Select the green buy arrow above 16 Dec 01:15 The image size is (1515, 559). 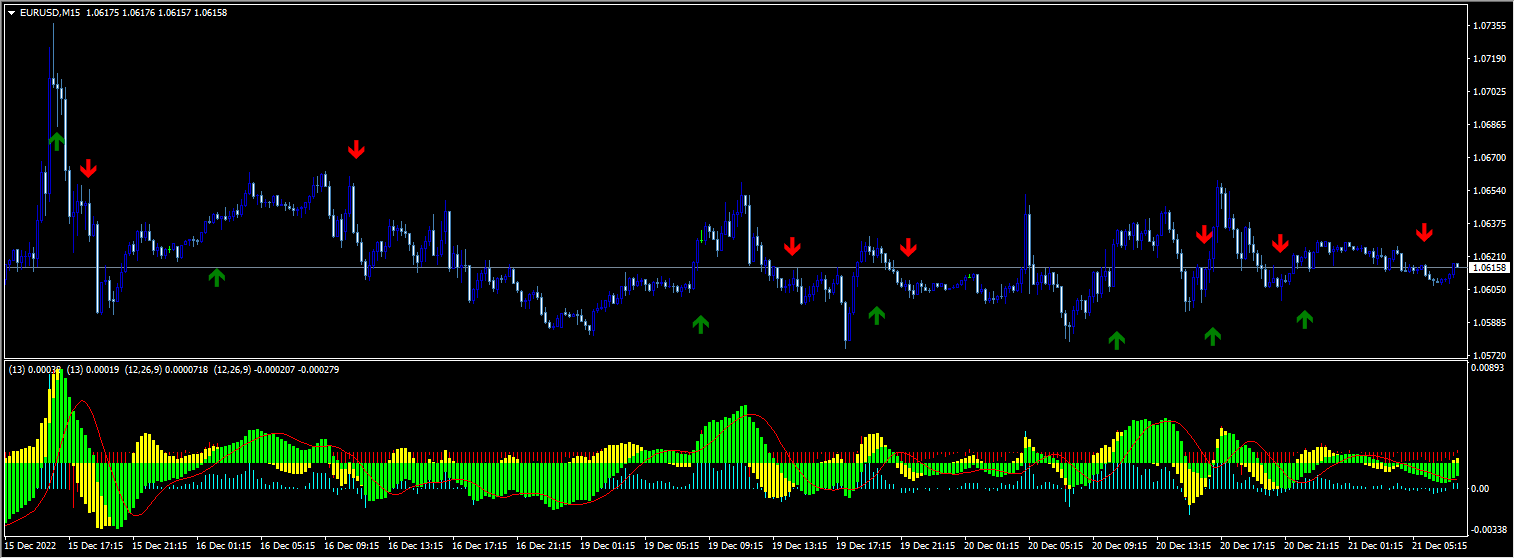click(216, 277)
